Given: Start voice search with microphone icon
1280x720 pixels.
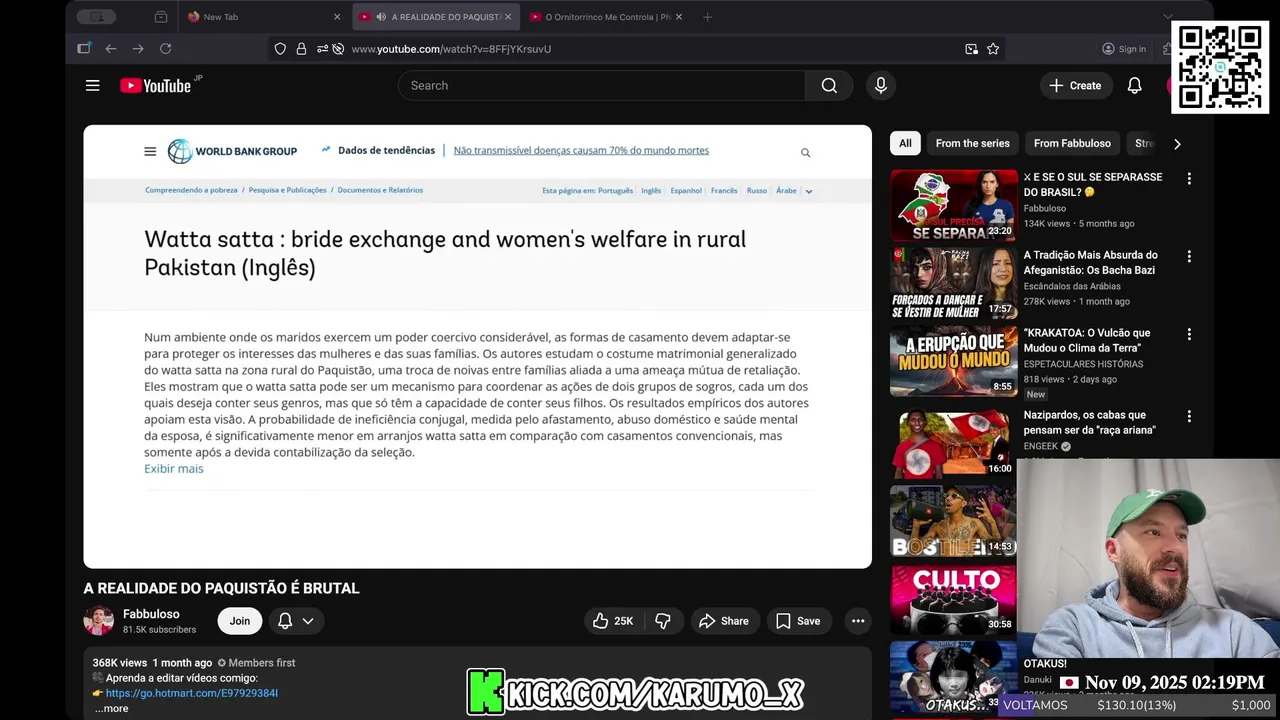Looking at the screenshot, I should [x=881, y=86].
